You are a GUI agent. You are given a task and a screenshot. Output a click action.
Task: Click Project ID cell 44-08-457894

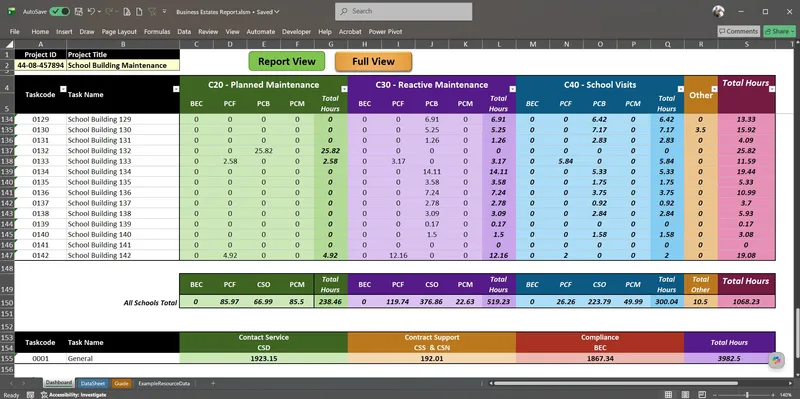pyautogui.click(x=40, y=65)
